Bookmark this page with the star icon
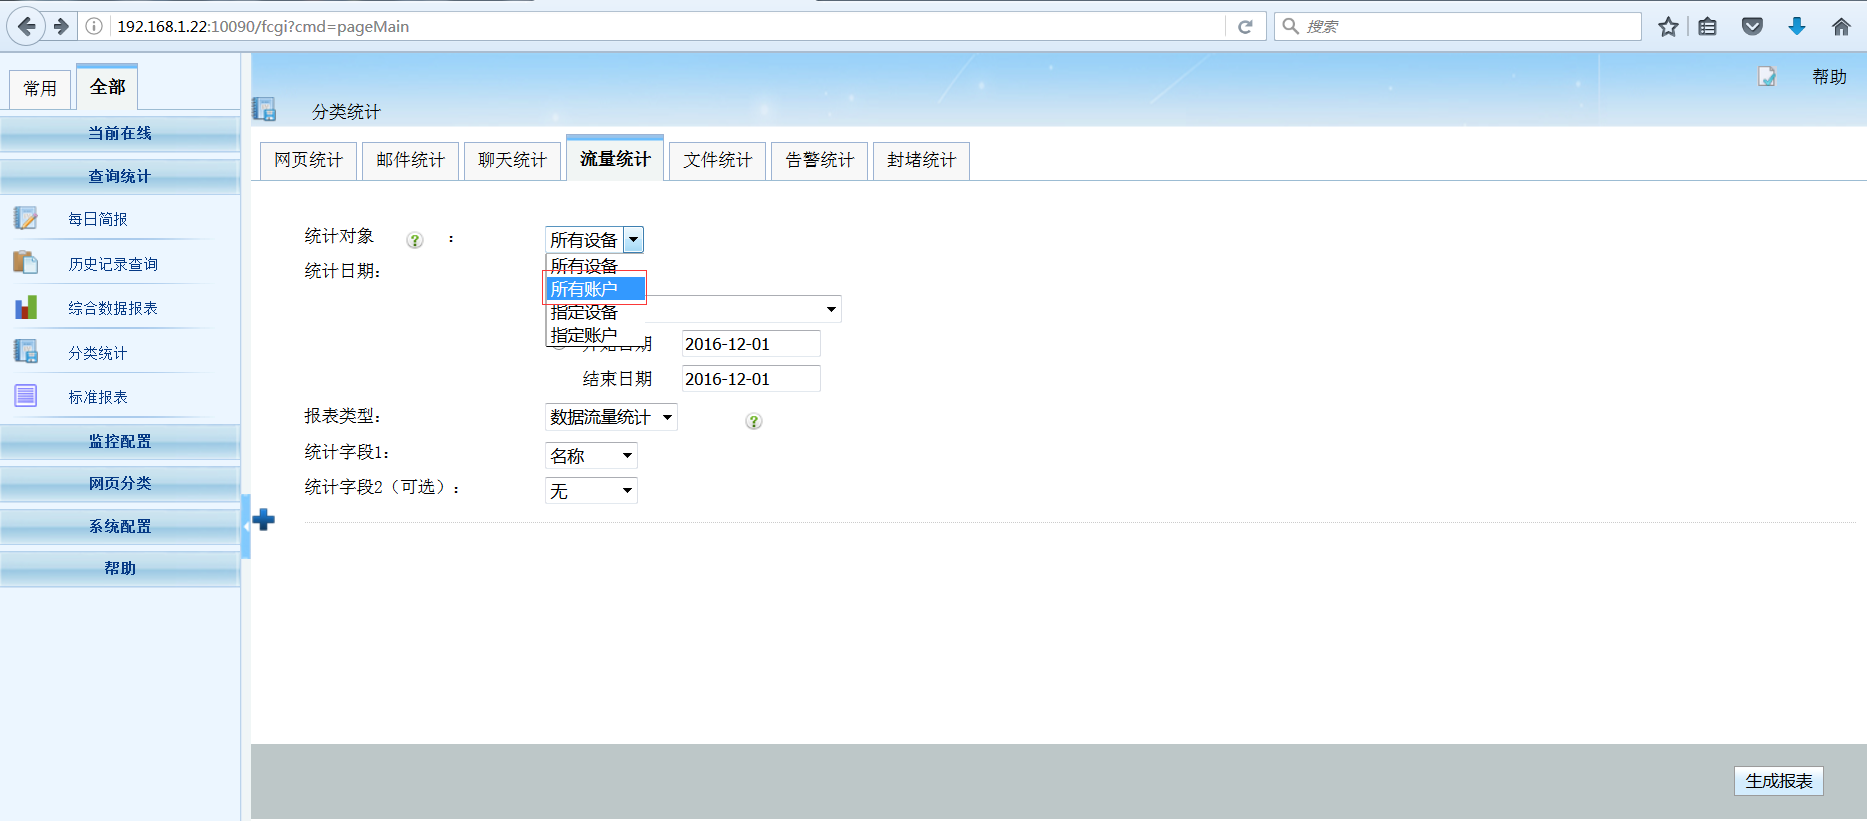 click(1668, 27)
